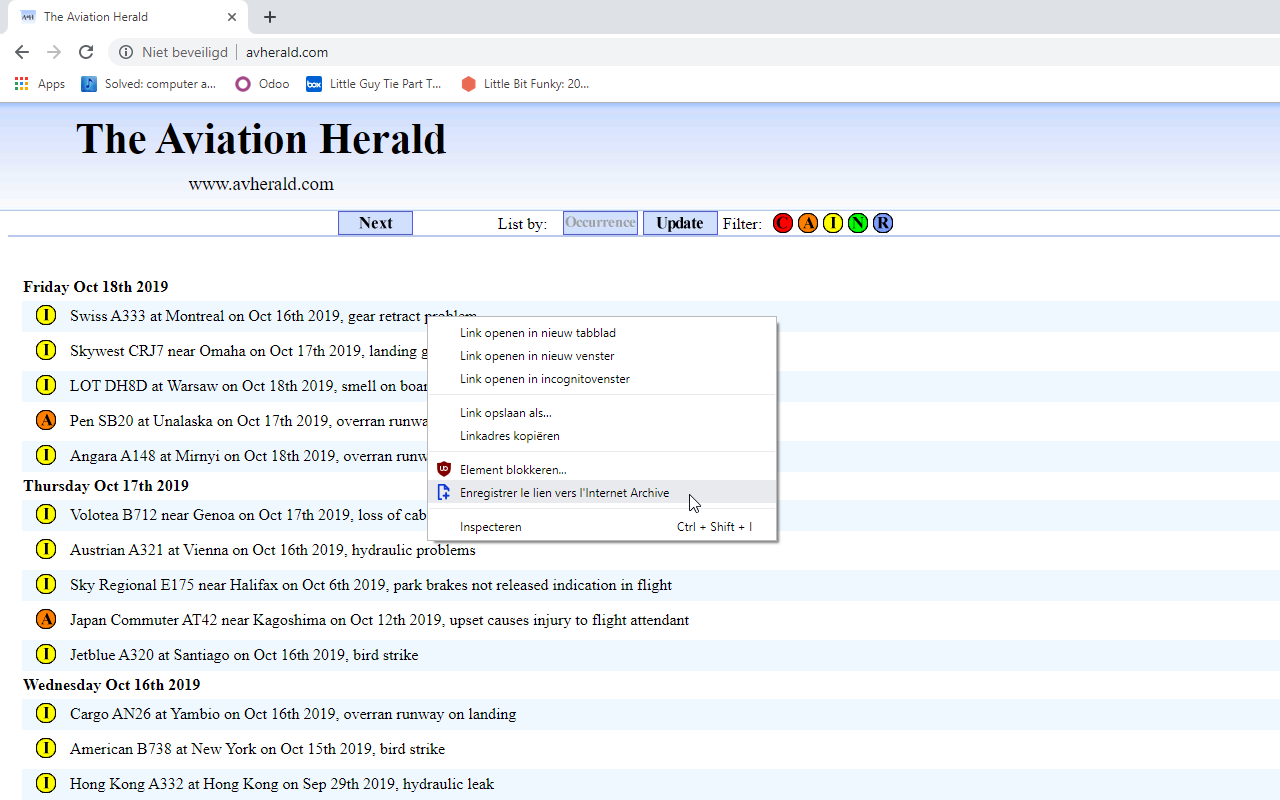Open 'Little Guy Tie Part T...' bookmark
Screen dimensions: 1280x800
tap(374, 84)
